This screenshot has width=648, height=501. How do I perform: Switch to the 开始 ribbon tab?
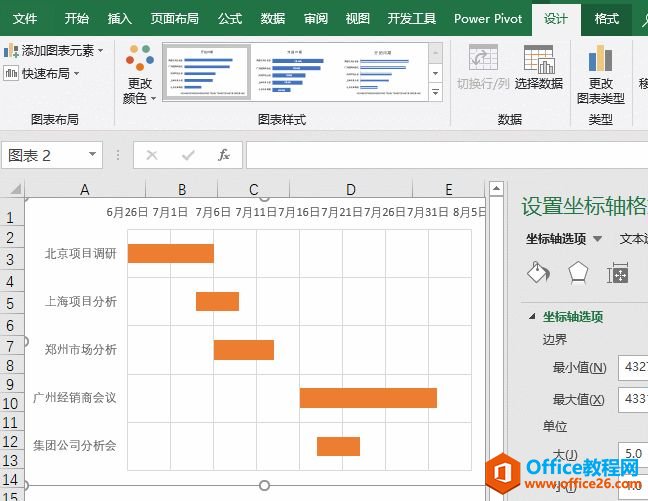[76, 19]
